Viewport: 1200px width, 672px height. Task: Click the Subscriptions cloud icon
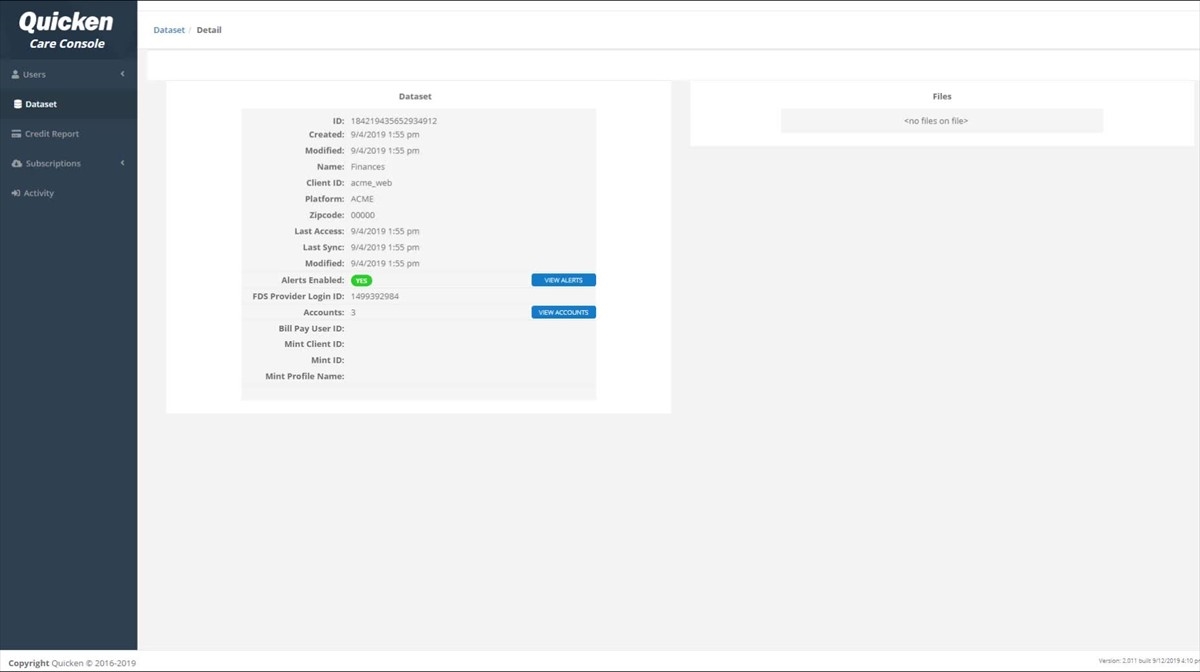pyautogui.click(x=17, y=164)
